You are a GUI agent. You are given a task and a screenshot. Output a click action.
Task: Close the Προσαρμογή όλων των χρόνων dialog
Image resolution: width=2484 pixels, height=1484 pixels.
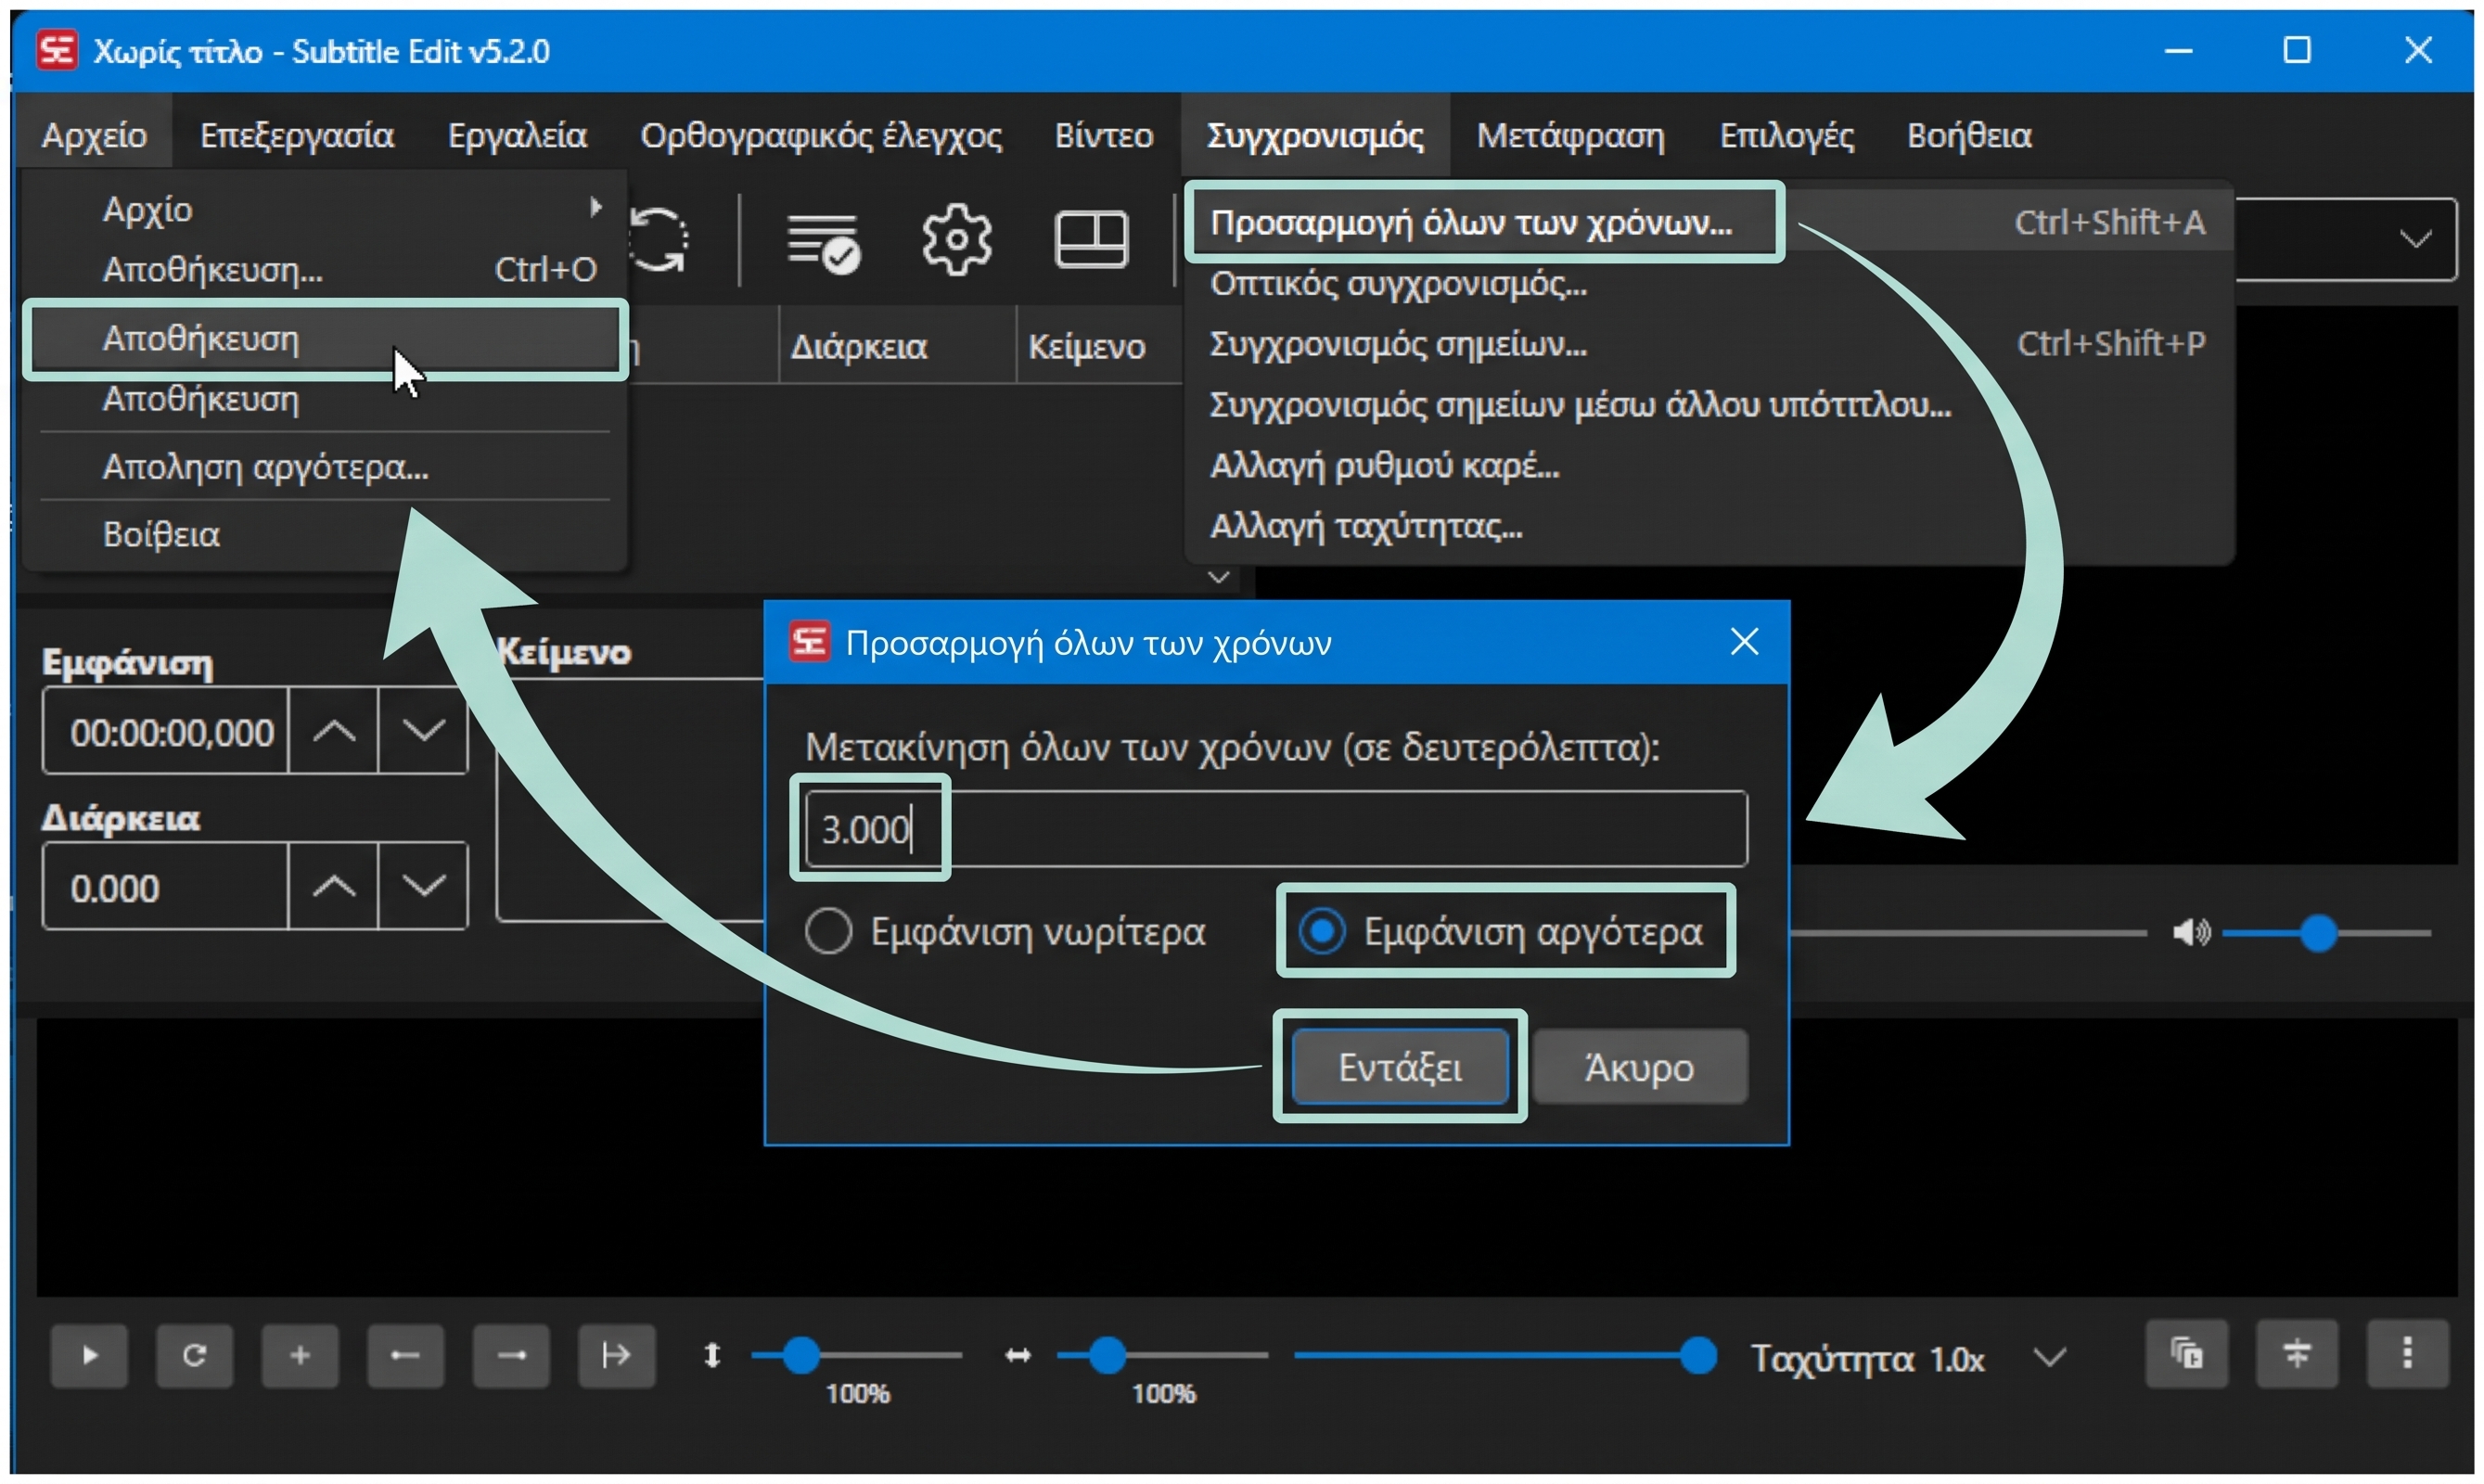[x=1744, y=642]
